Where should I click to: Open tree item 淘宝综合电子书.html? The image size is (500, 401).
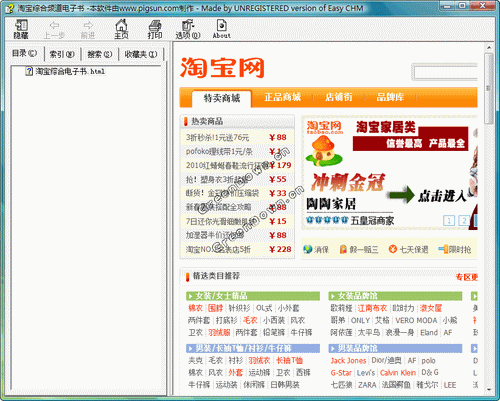click(x=70, y=71)
